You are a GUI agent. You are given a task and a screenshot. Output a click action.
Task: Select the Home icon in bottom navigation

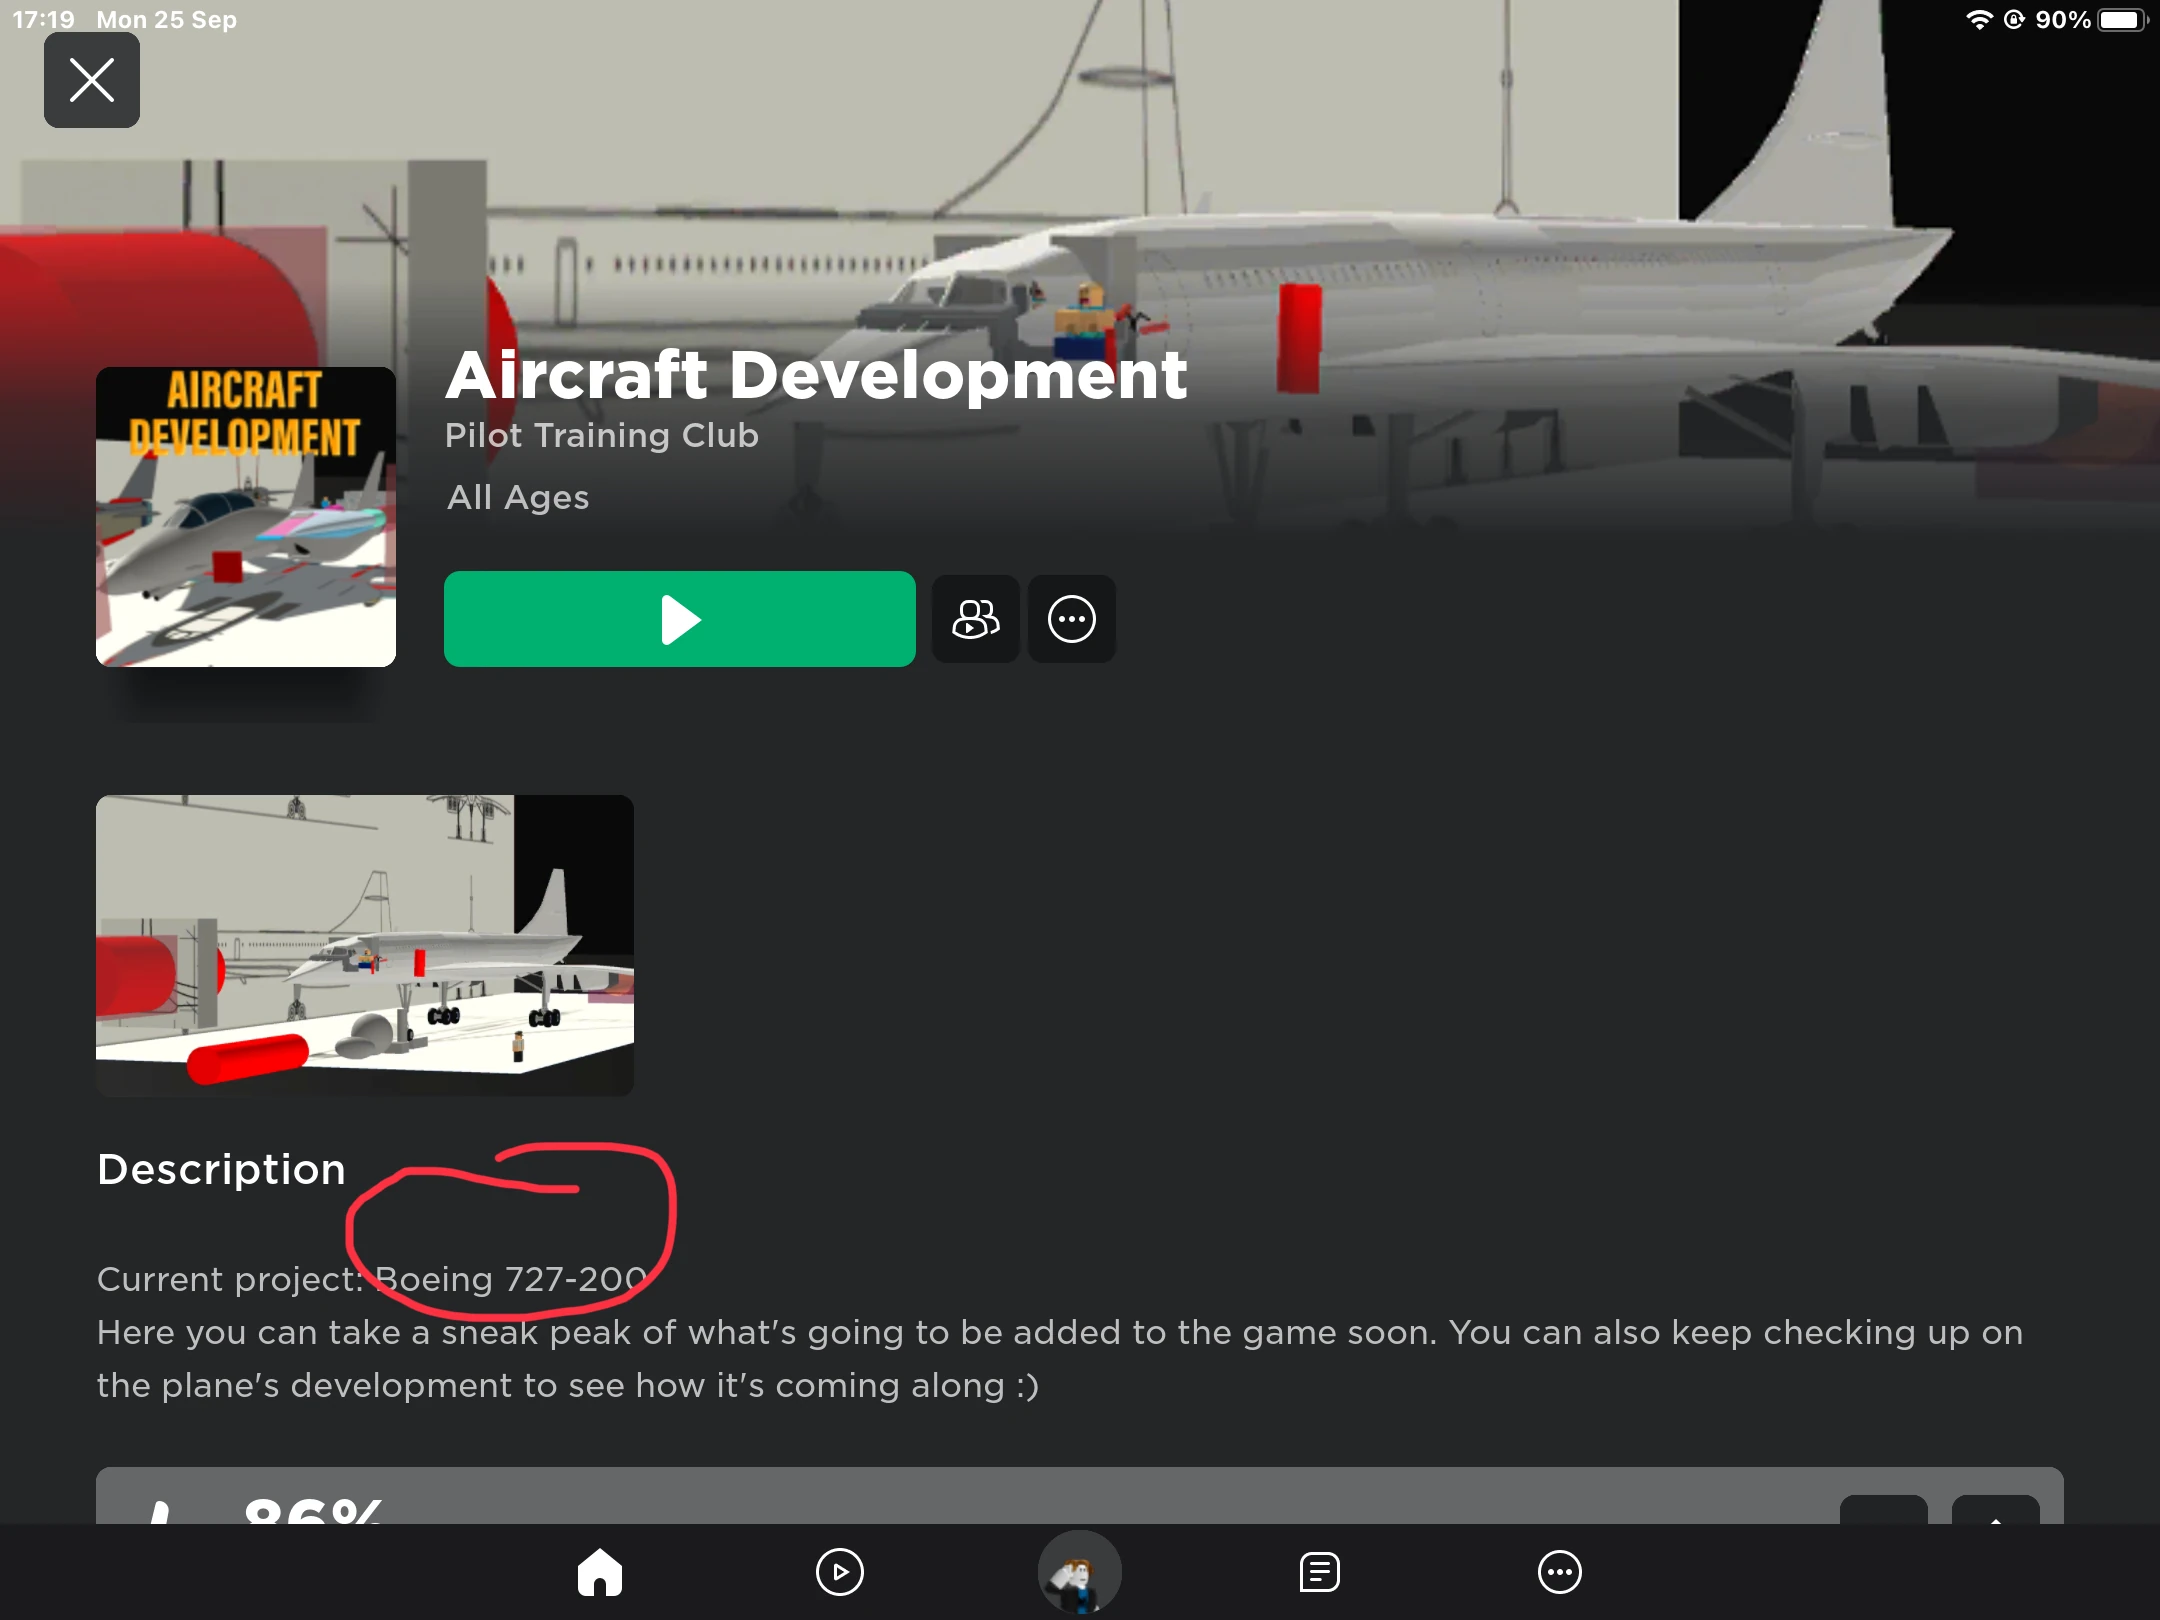coord(600,1572)
